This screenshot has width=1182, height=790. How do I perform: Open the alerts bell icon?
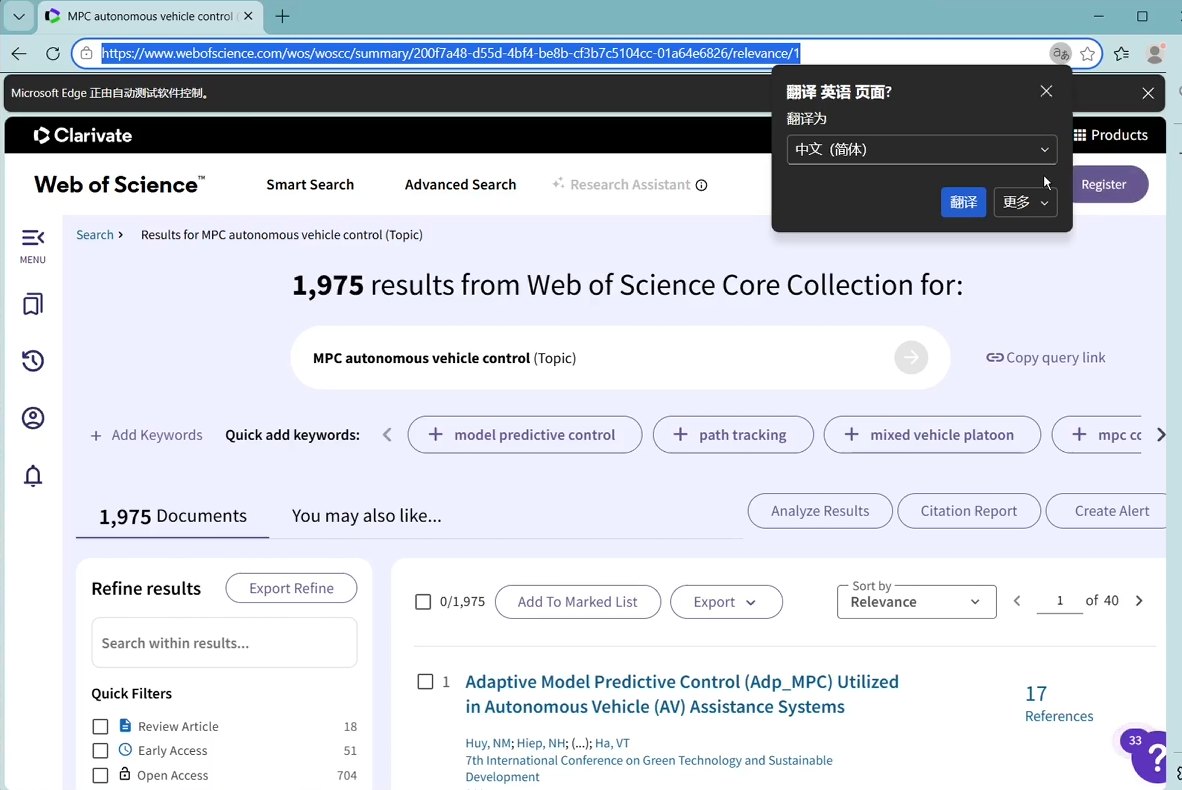point(32,476)
